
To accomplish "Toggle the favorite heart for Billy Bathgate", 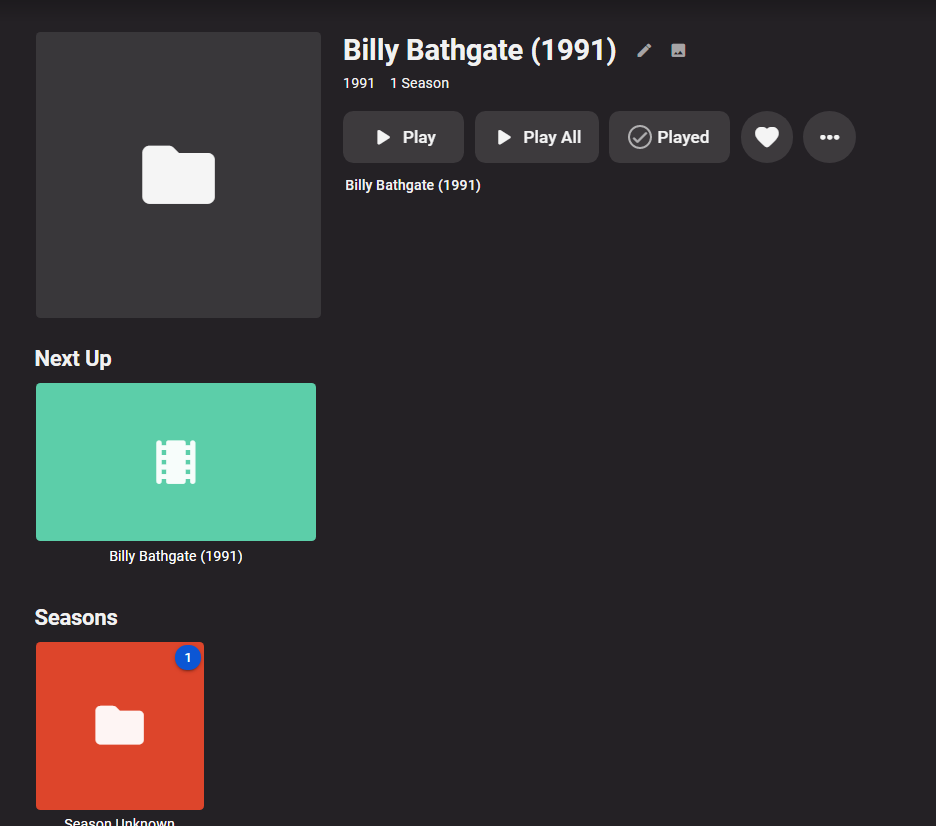I will 767,137.
